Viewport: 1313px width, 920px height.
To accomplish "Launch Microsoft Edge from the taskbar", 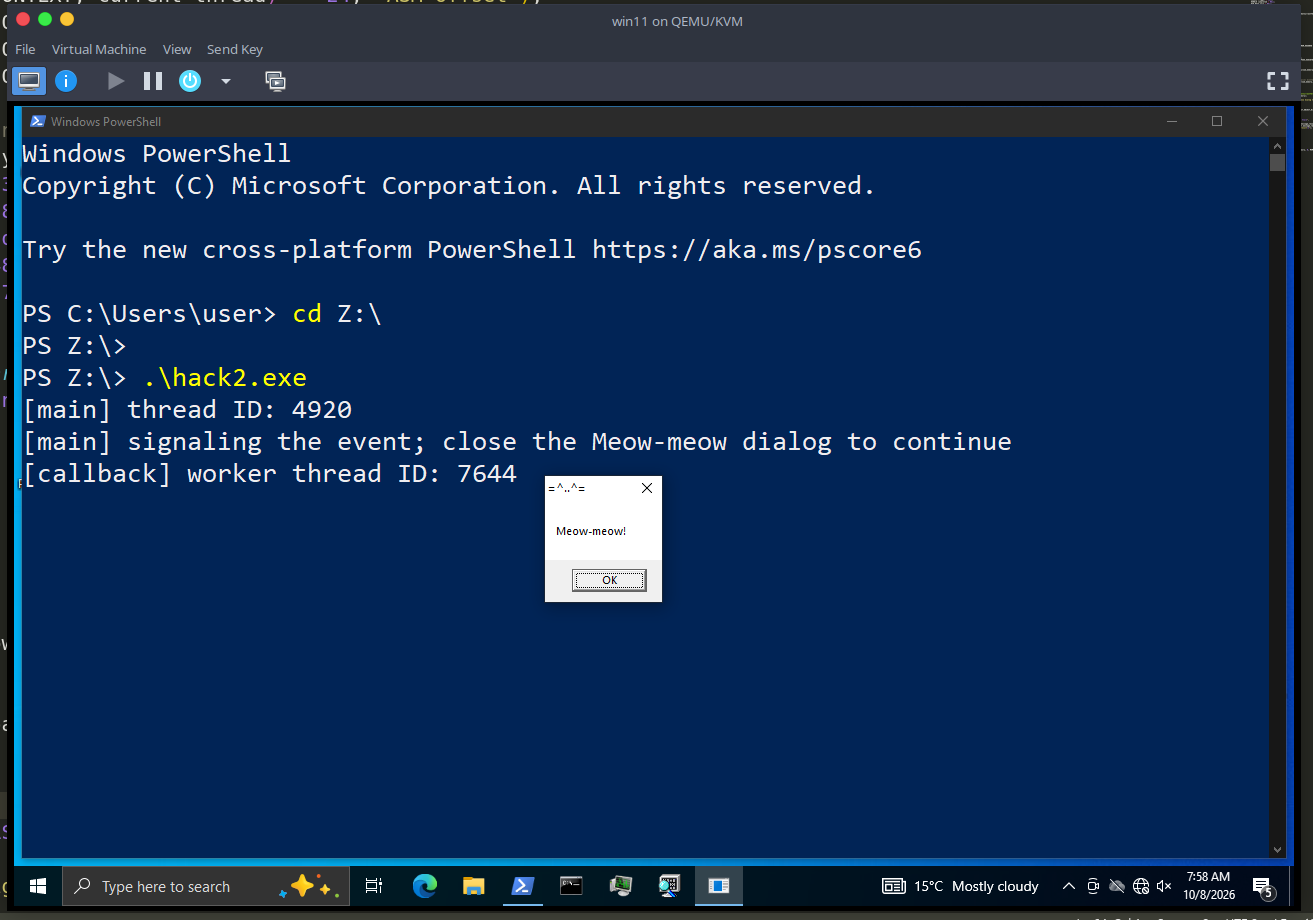I will 425,886.
